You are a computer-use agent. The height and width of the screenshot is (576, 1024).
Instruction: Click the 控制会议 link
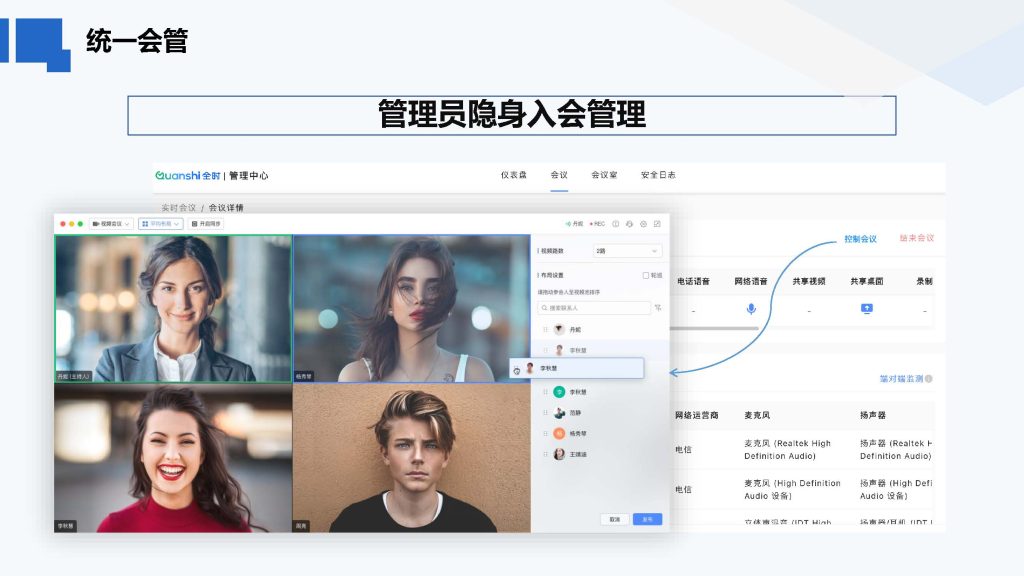point(860,239)
